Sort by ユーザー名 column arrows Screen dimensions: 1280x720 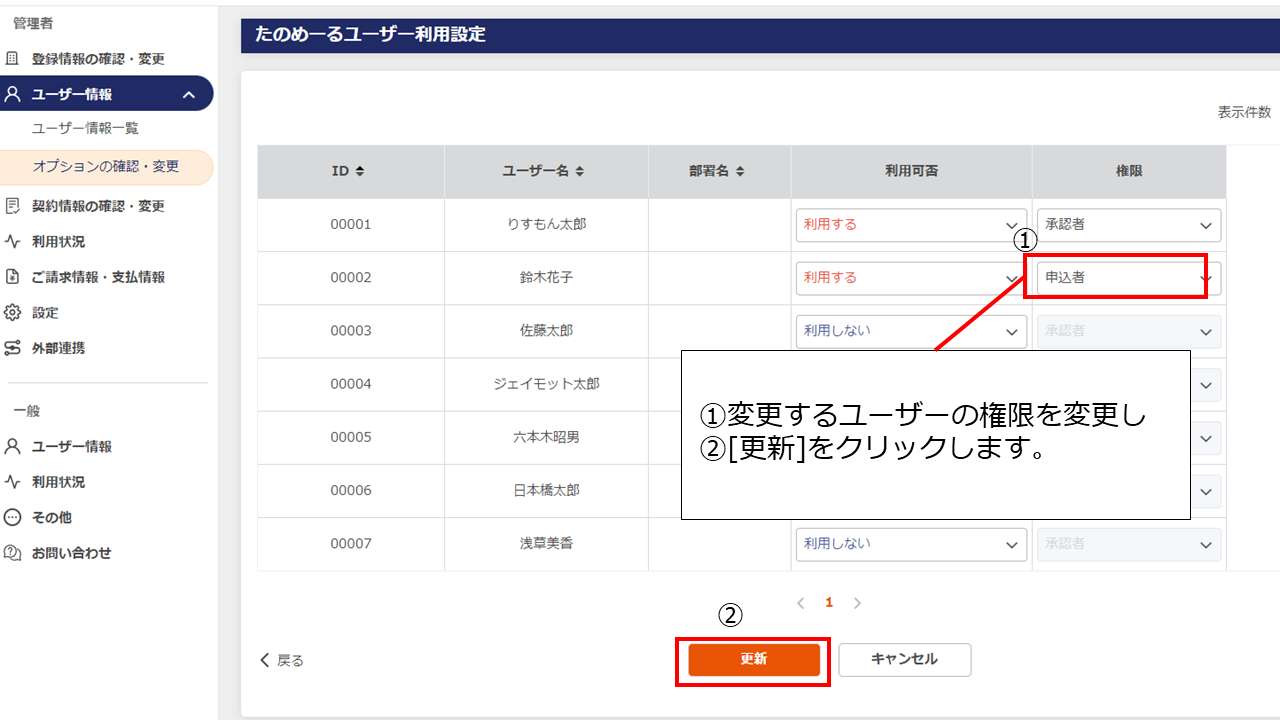tap(580, 172)
